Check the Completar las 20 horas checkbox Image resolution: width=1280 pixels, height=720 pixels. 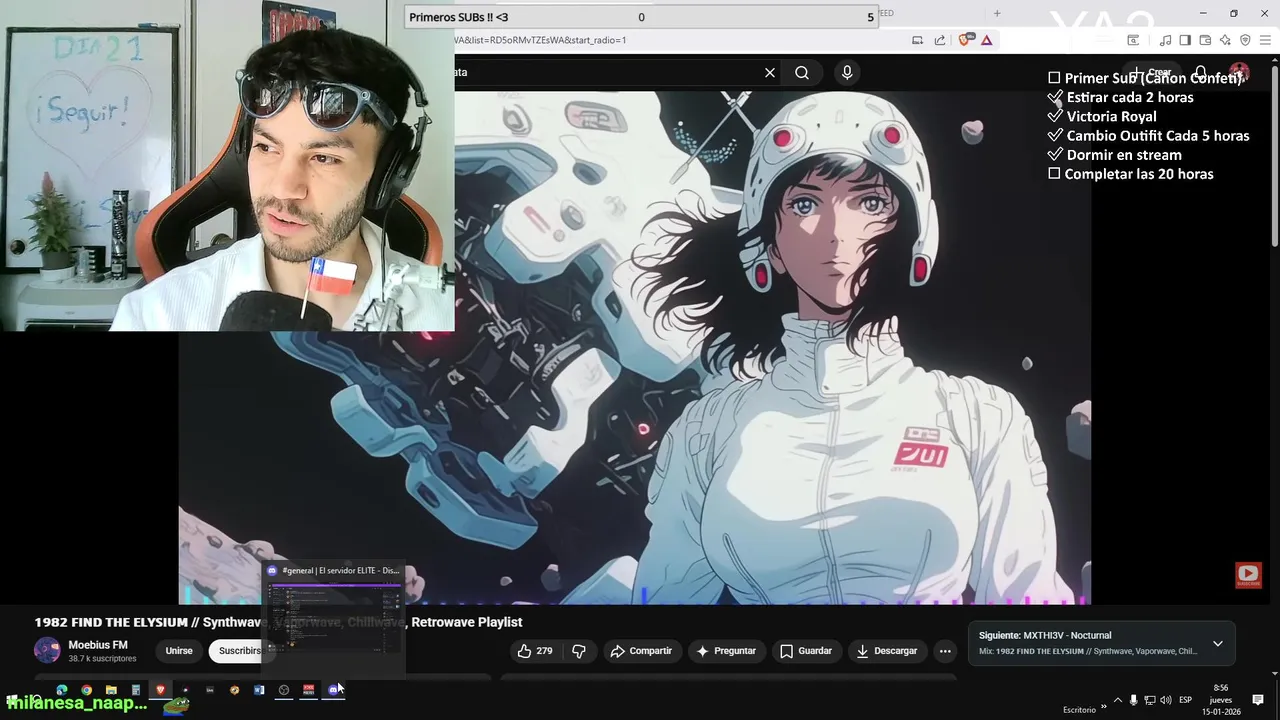(x=1054, y=174)
